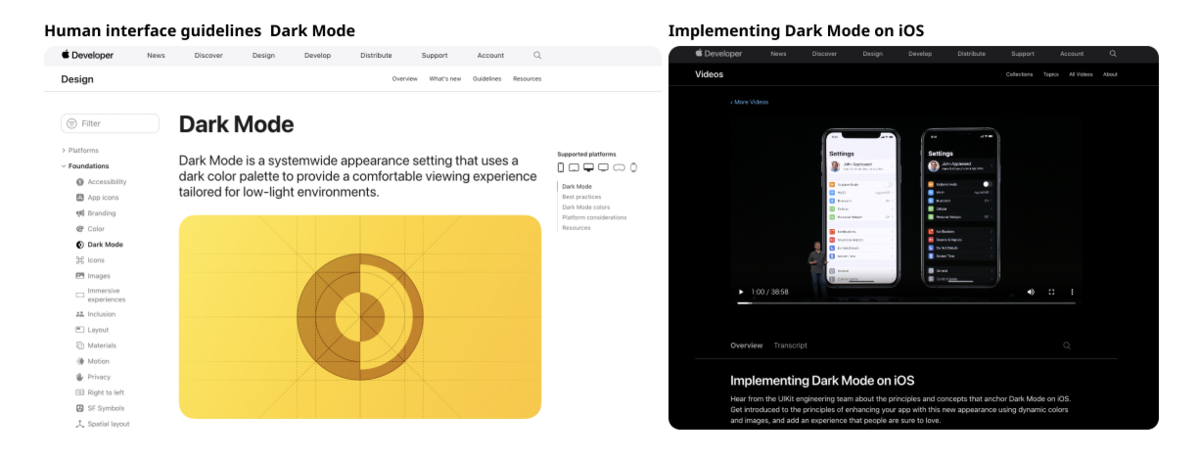Screen dimensions: 1200x459
Task: Go to Guidelines on Design subnav
Action: [487, 78]
